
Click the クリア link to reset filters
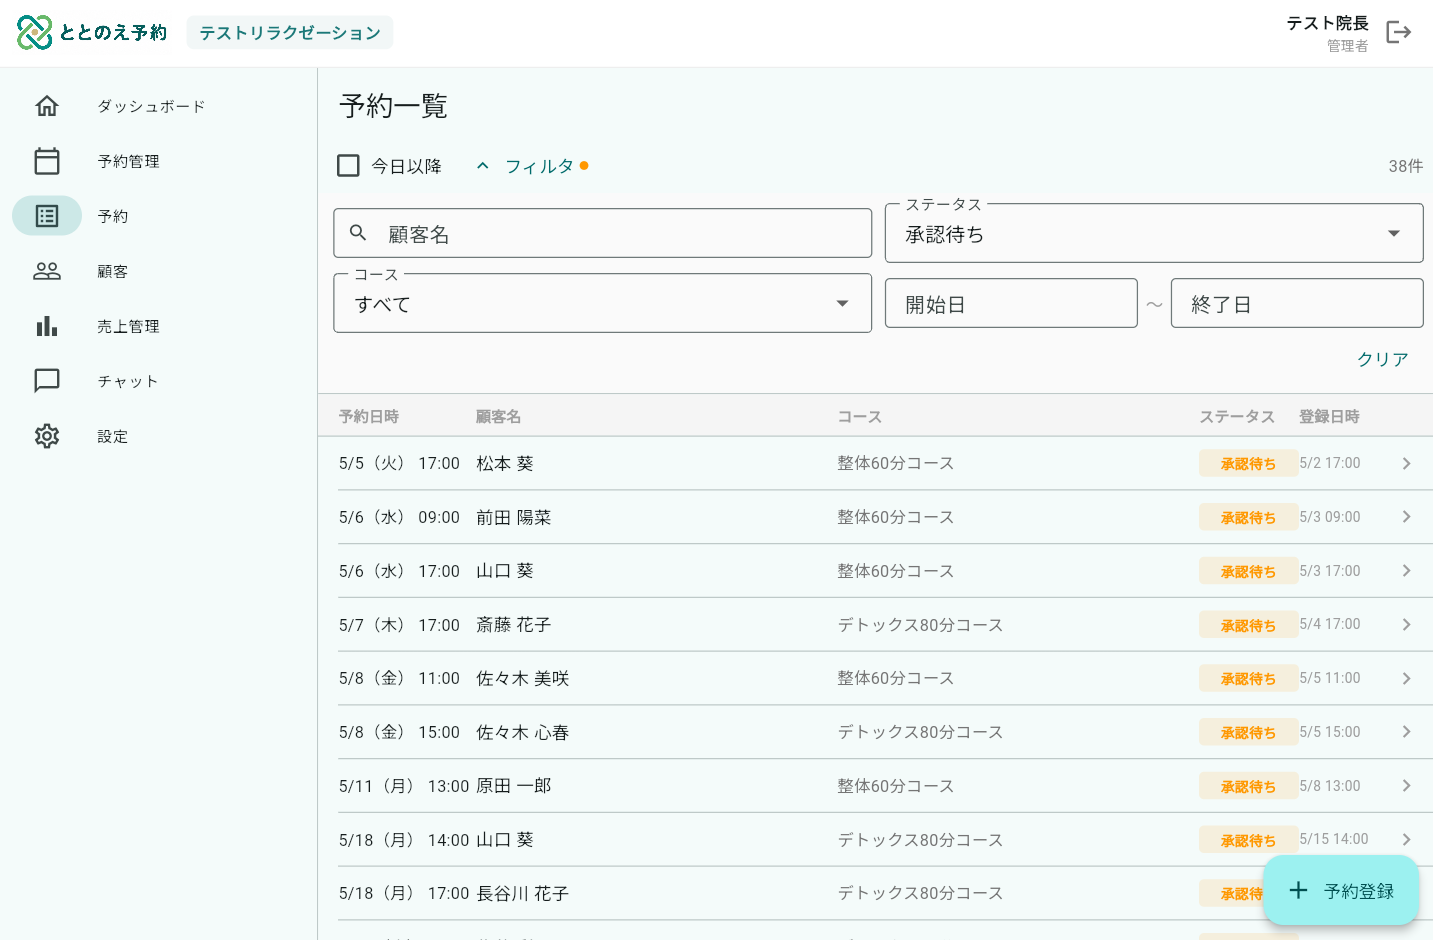tap(1382, 359)
